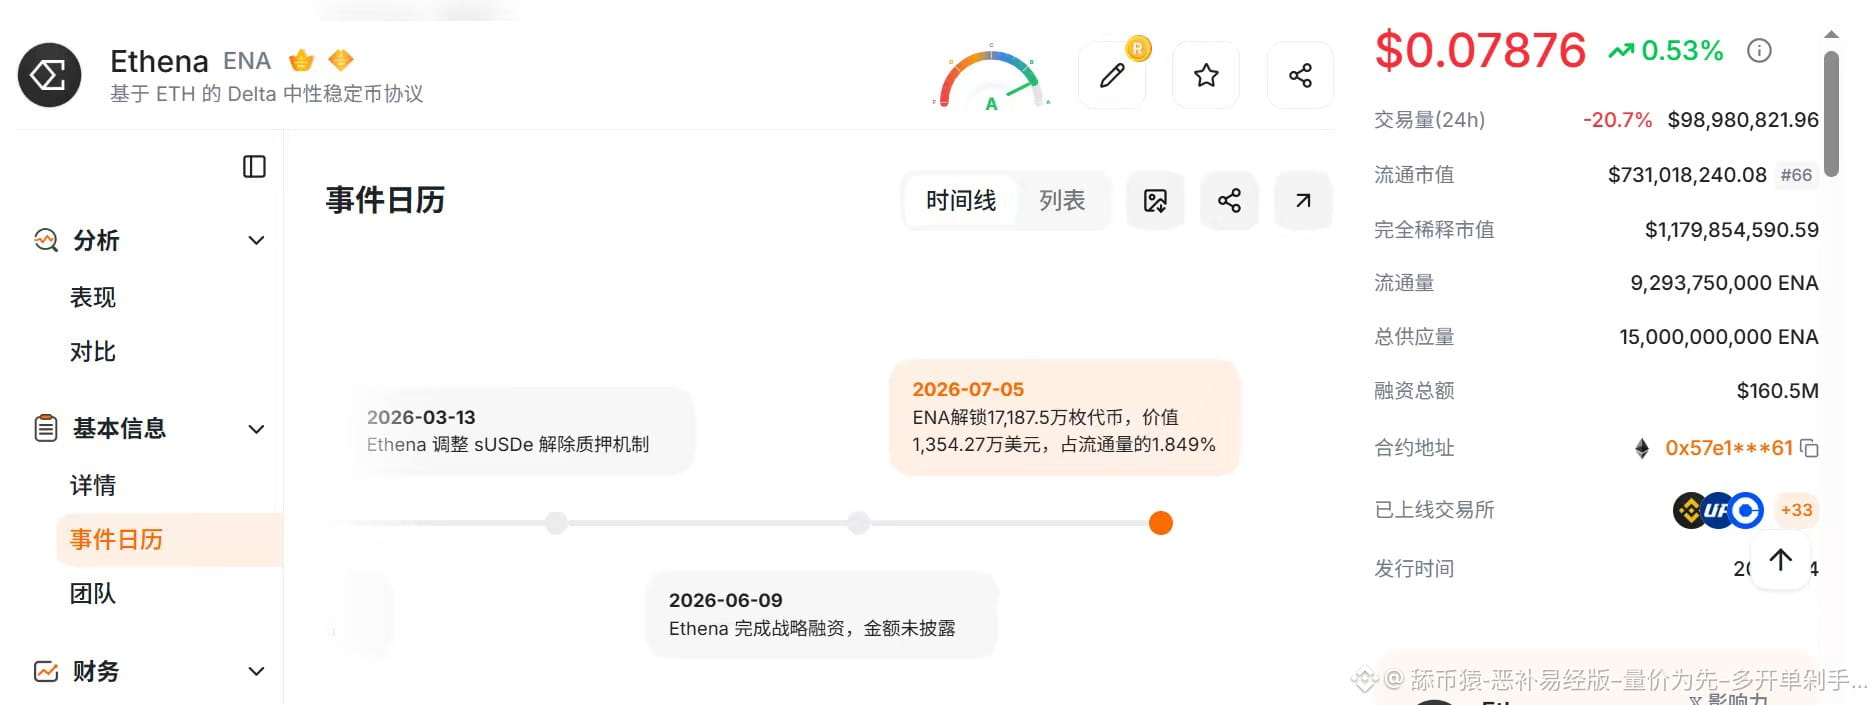Image resolution: width=1875 pixels, height=705 pixels.
Task: Click the right panel scrollbar thumb
Action: (1831, 113)
